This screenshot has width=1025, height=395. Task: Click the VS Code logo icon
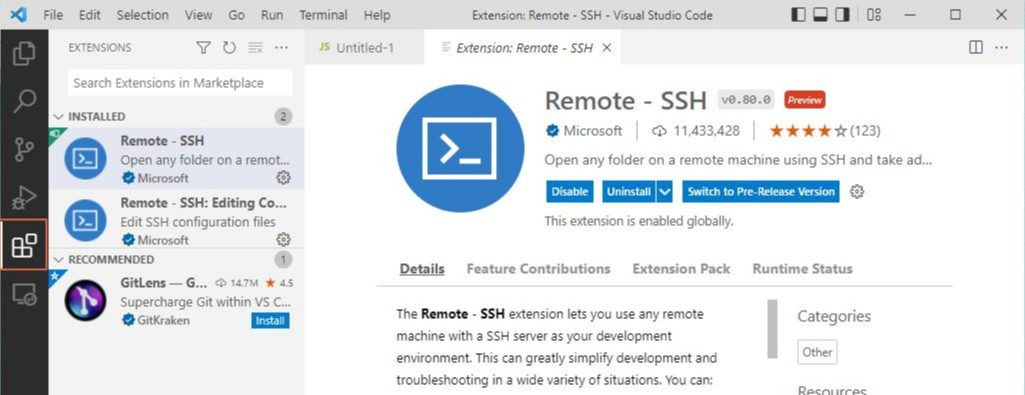(18, 14)
